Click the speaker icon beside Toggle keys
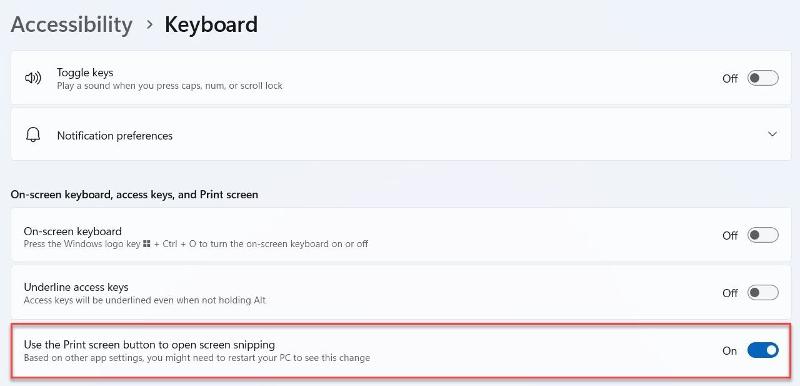800x386 pixels. click(x=33, y=78)
